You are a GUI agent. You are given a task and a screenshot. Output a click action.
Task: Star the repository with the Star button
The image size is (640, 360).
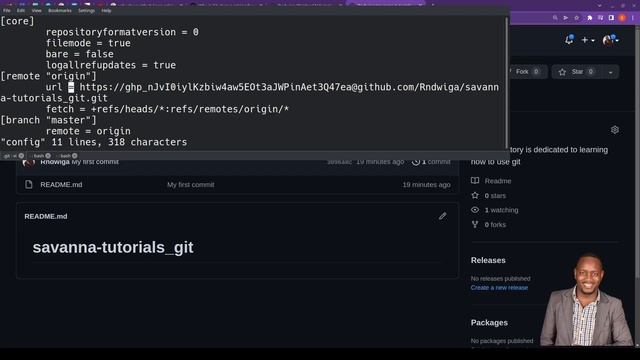[x=577, y=72]
